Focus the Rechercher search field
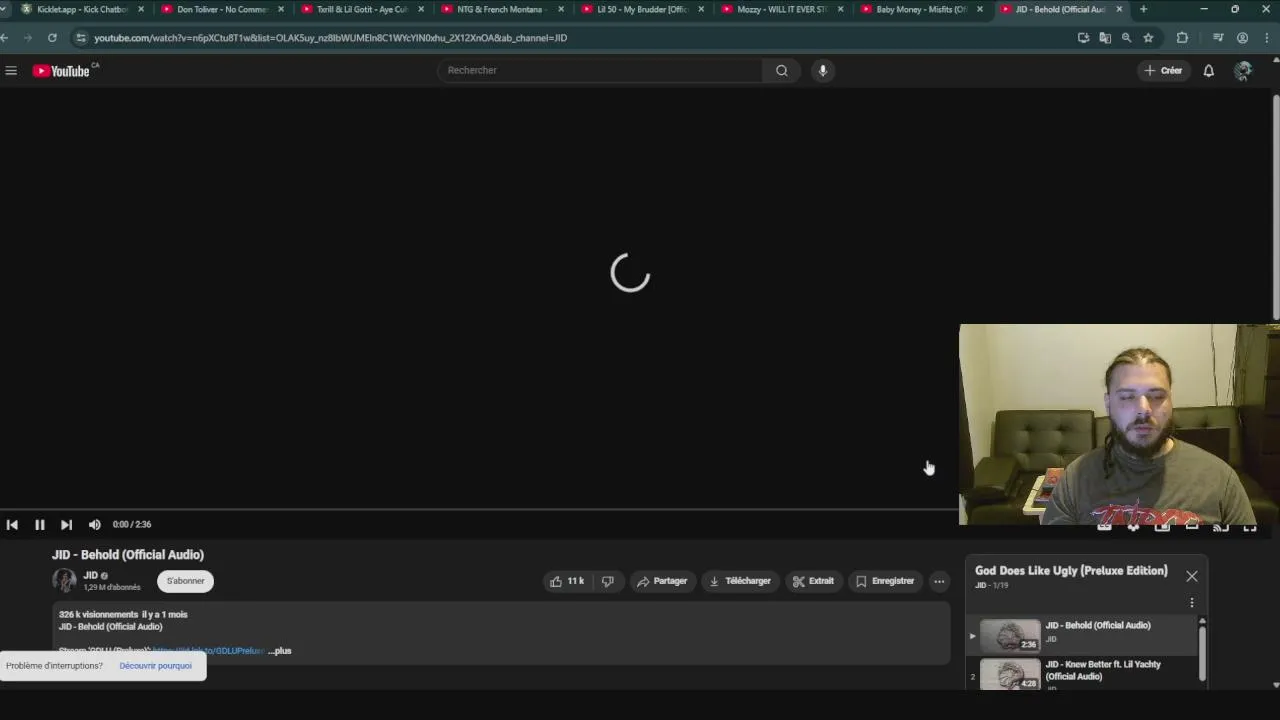This screenshot has height=720, width=1280. point(600,70)
